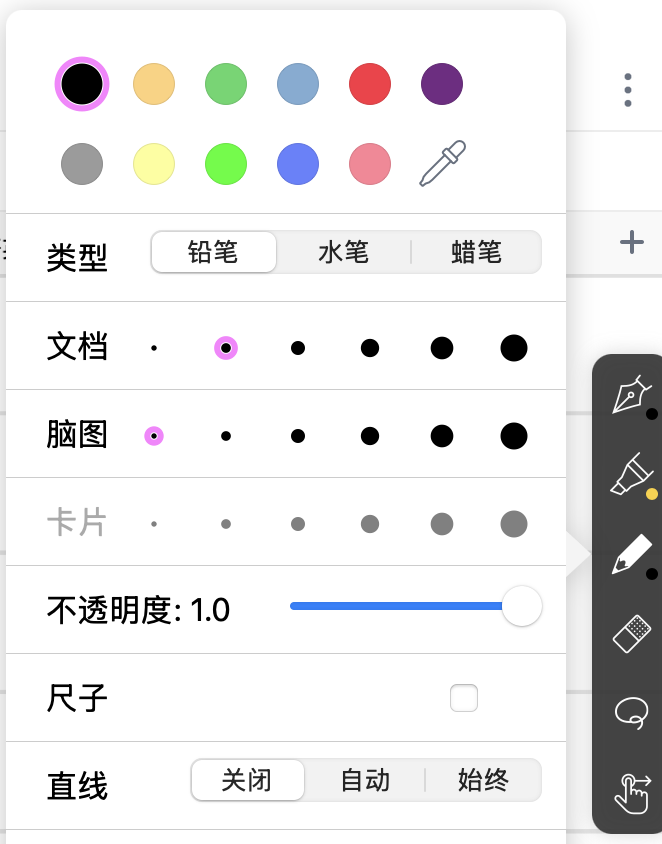This screenshot has height=844, width=662.
Task: Open the three-dot overflow menu
Action: pos(627,90)
